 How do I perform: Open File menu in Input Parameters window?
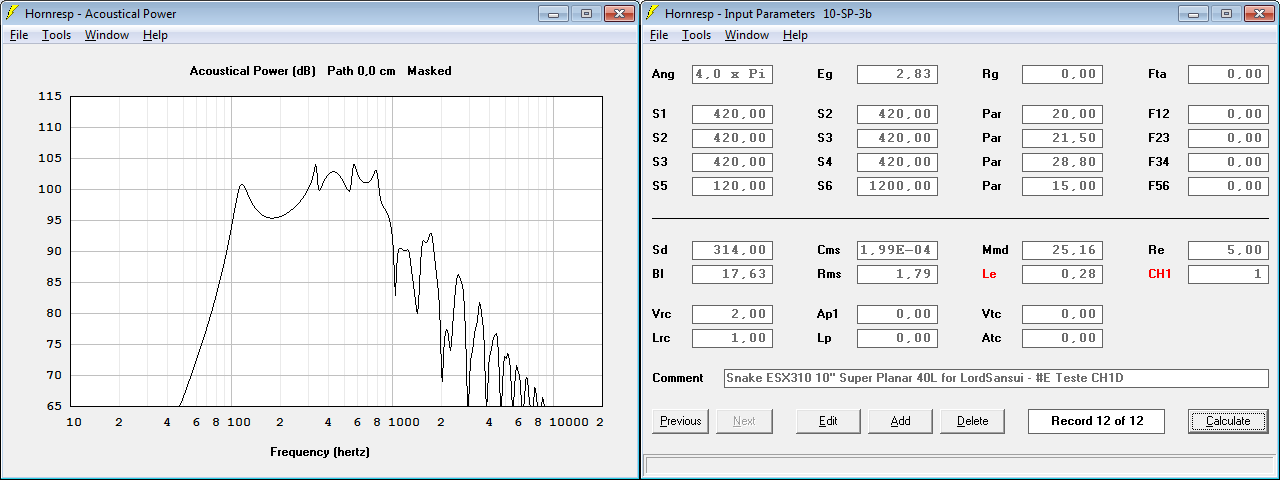[x=659, y=35]
